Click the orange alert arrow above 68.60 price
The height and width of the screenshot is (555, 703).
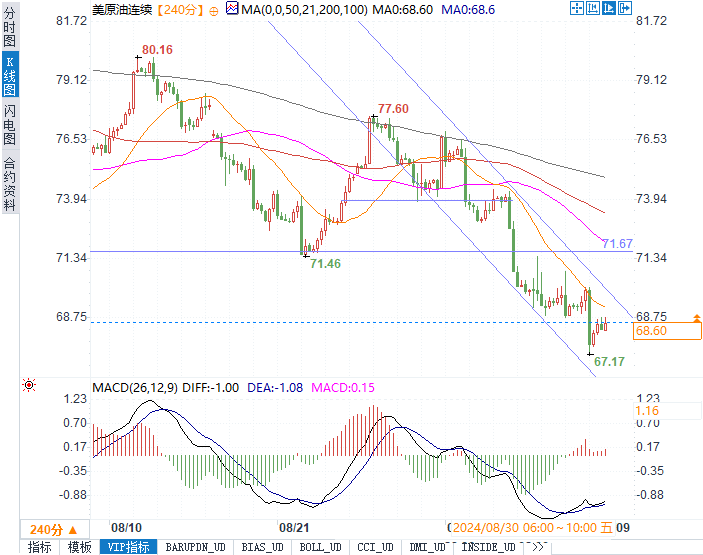(697, 318)
